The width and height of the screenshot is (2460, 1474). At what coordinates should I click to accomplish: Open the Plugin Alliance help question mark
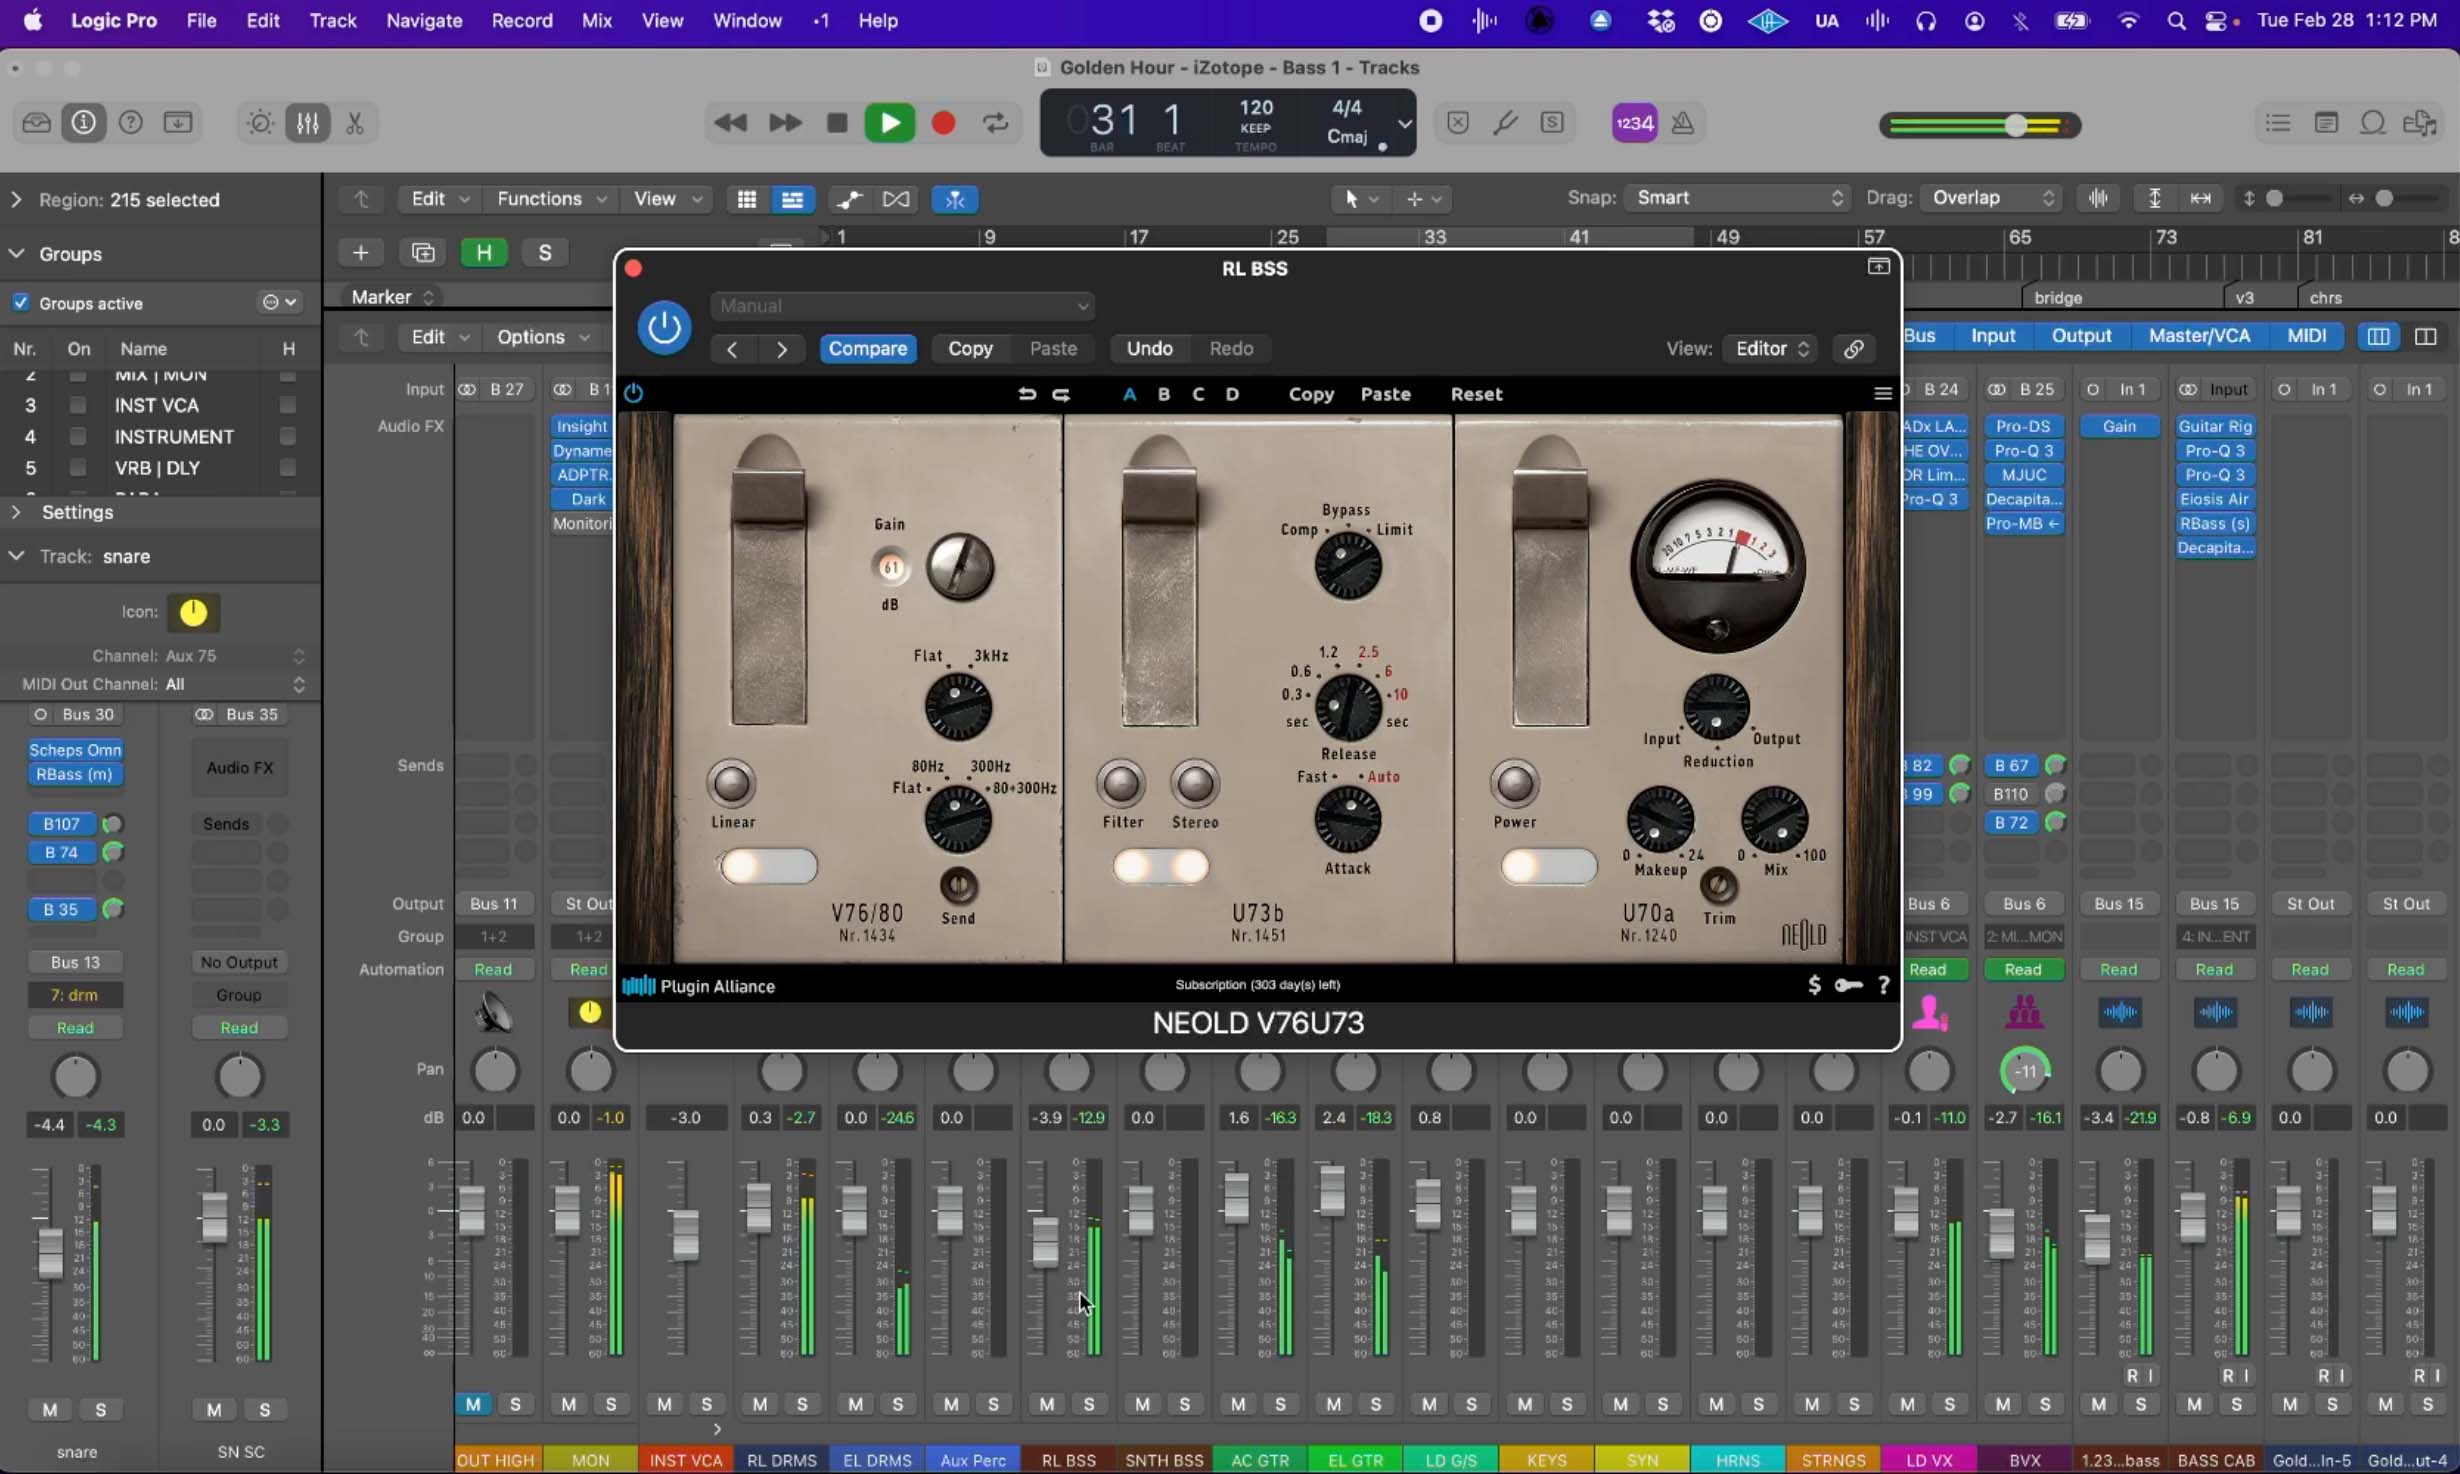click(x=1883, y=986)
